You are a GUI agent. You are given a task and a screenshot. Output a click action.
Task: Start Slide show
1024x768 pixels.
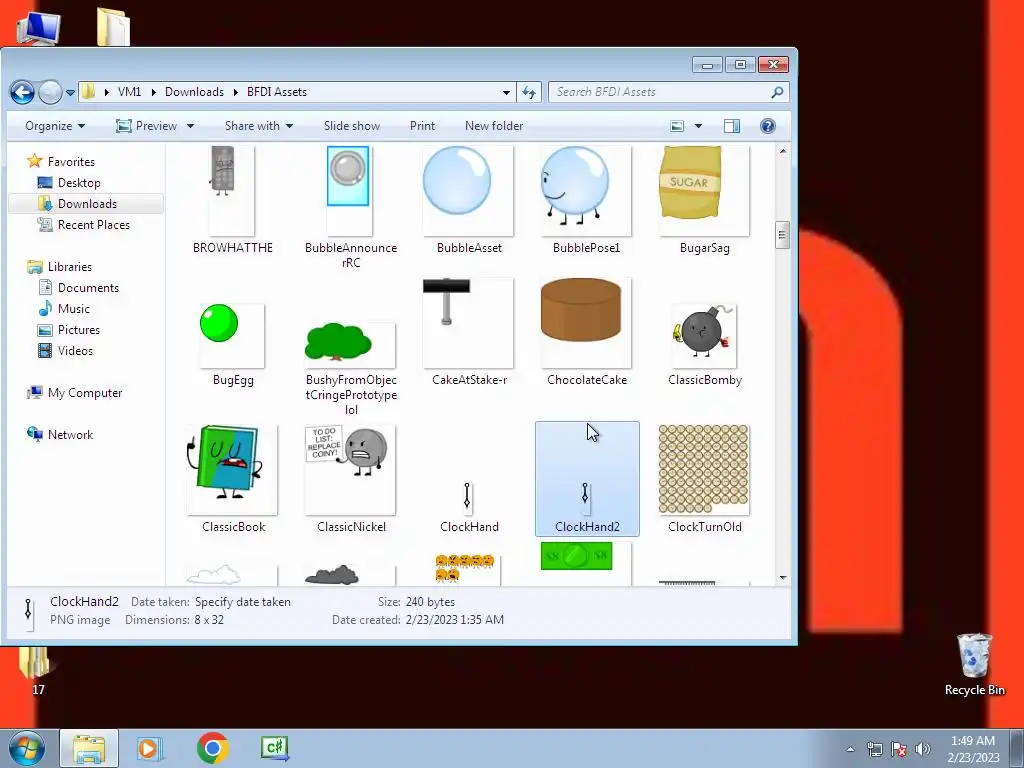point(352,126)
